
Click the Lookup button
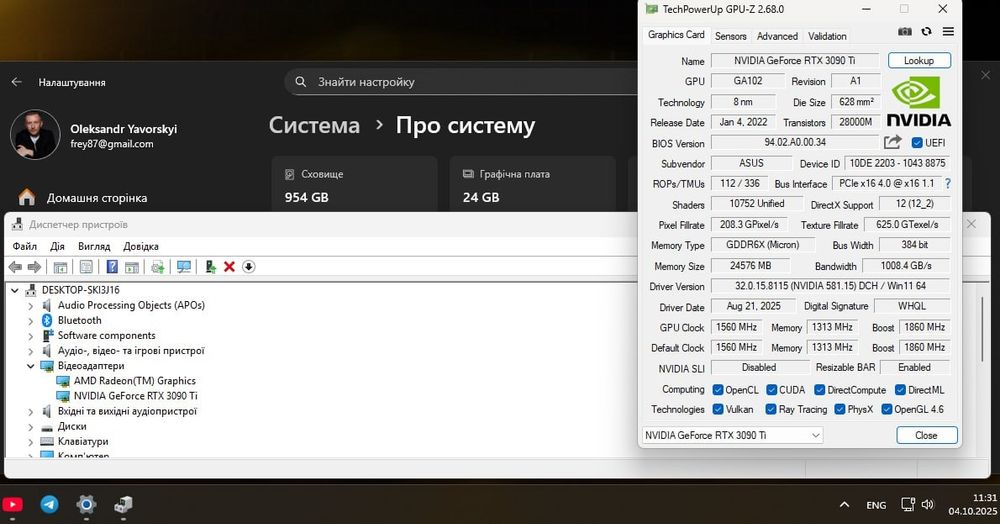pyautogui.click(x=919, y=61)
